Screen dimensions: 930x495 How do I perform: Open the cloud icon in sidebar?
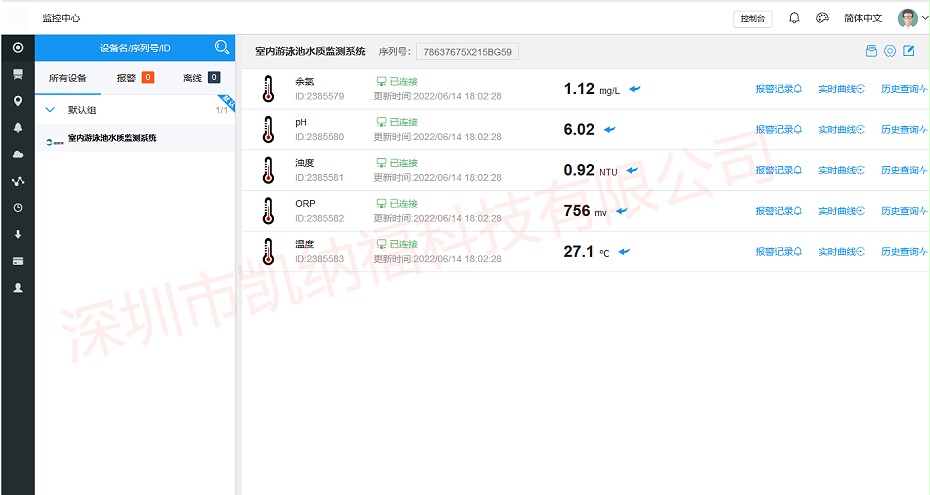pyautogui.click(x=18, y=154)
